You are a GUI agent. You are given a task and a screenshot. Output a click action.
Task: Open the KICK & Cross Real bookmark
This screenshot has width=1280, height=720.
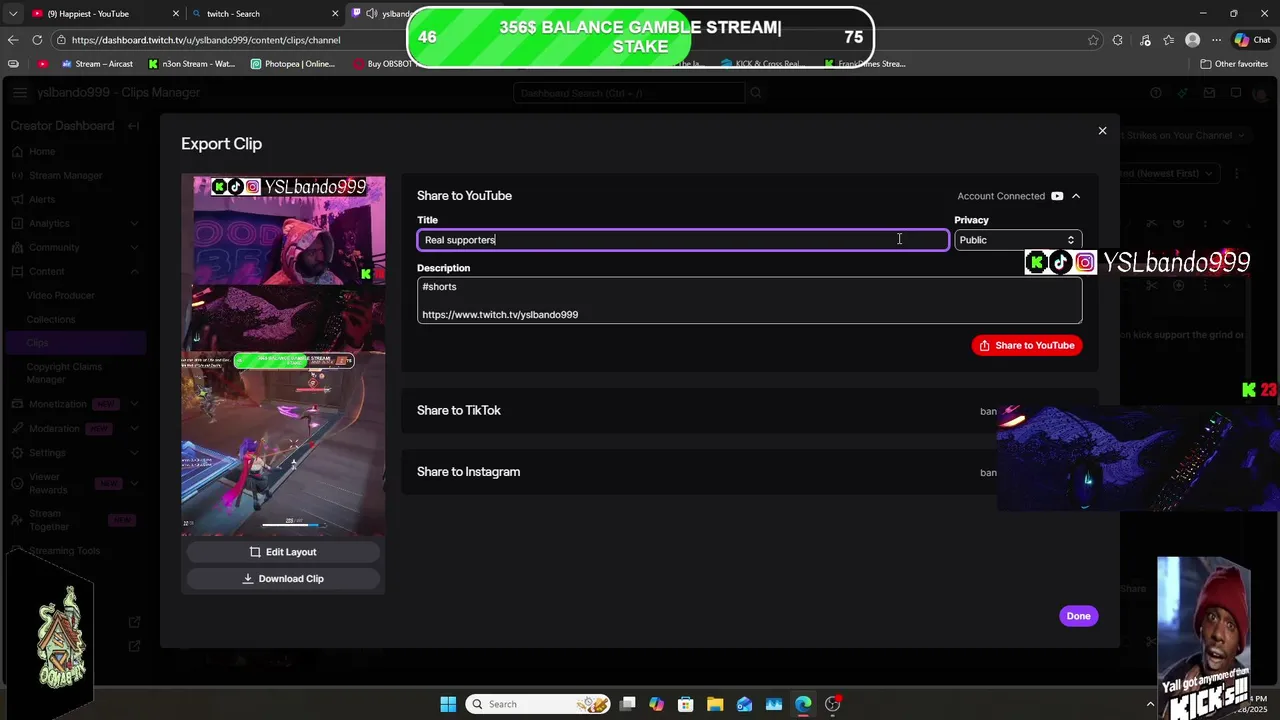point(761,64)
